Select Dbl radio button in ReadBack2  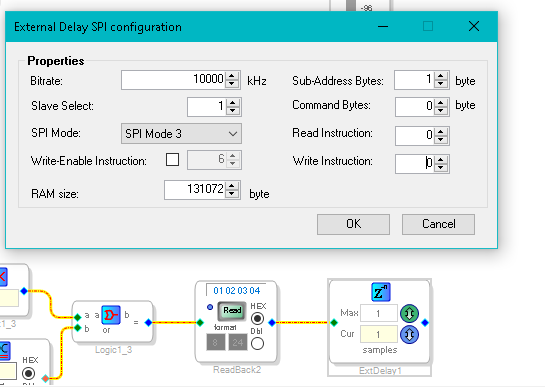pyautogui.click(x=257, y=344)
